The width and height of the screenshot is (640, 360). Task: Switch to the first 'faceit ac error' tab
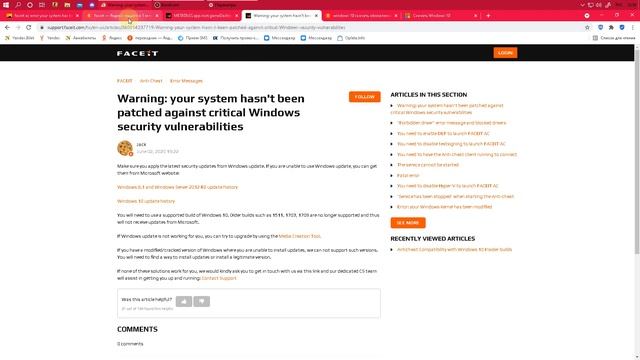[42, 16]
